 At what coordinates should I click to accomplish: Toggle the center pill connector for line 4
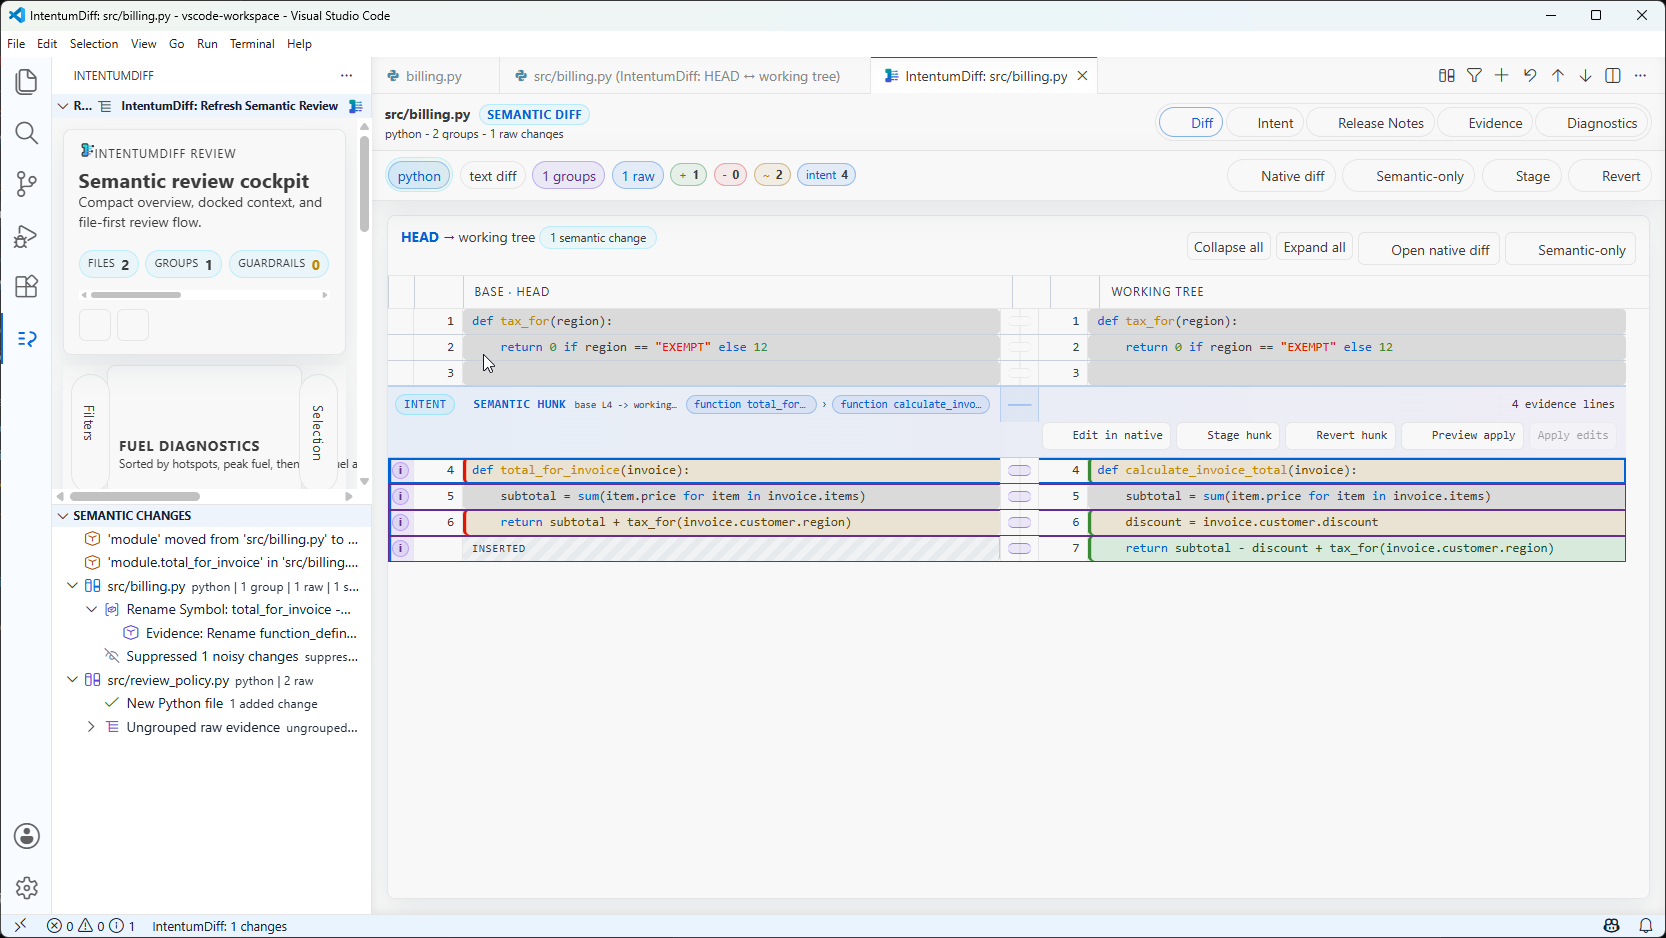pyautogui.click(x=1019, y=470)
